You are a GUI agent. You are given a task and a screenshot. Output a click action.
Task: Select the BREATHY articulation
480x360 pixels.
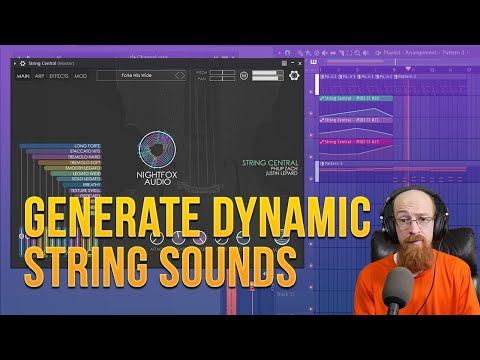pyautogui.click(x=82, y=184)
